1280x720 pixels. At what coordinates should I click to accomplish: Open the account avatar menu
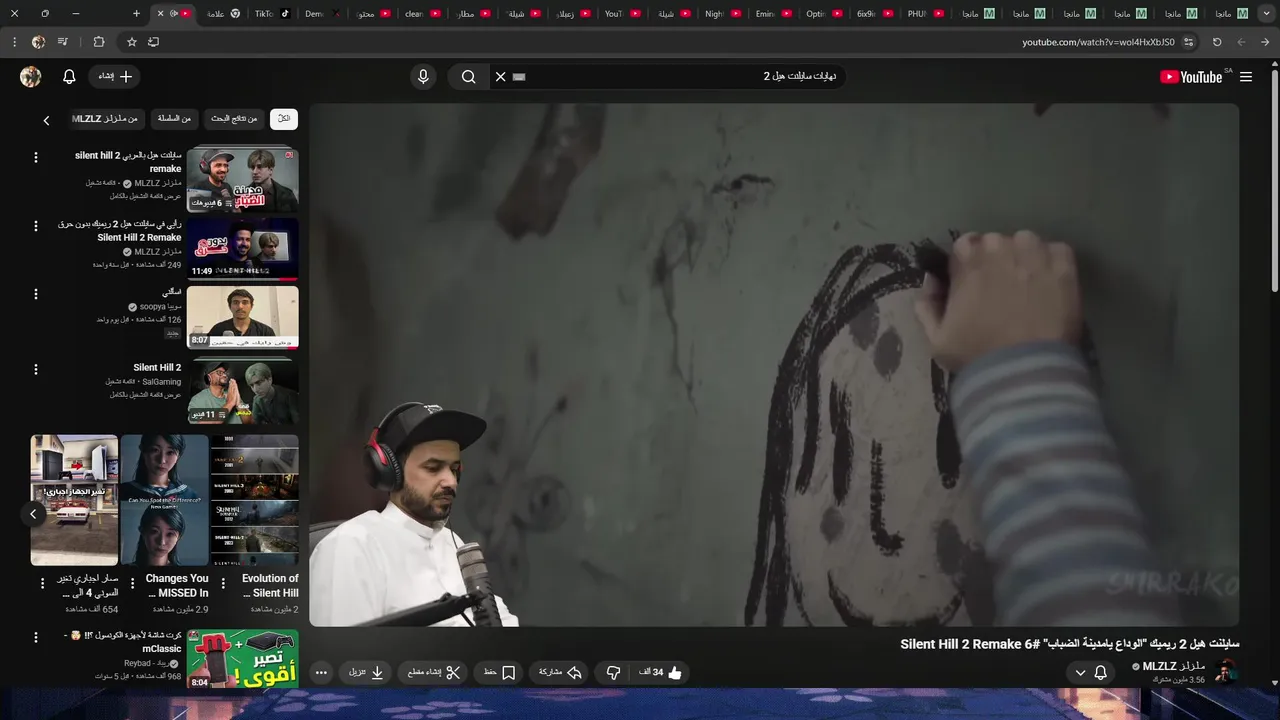[31, 77]
